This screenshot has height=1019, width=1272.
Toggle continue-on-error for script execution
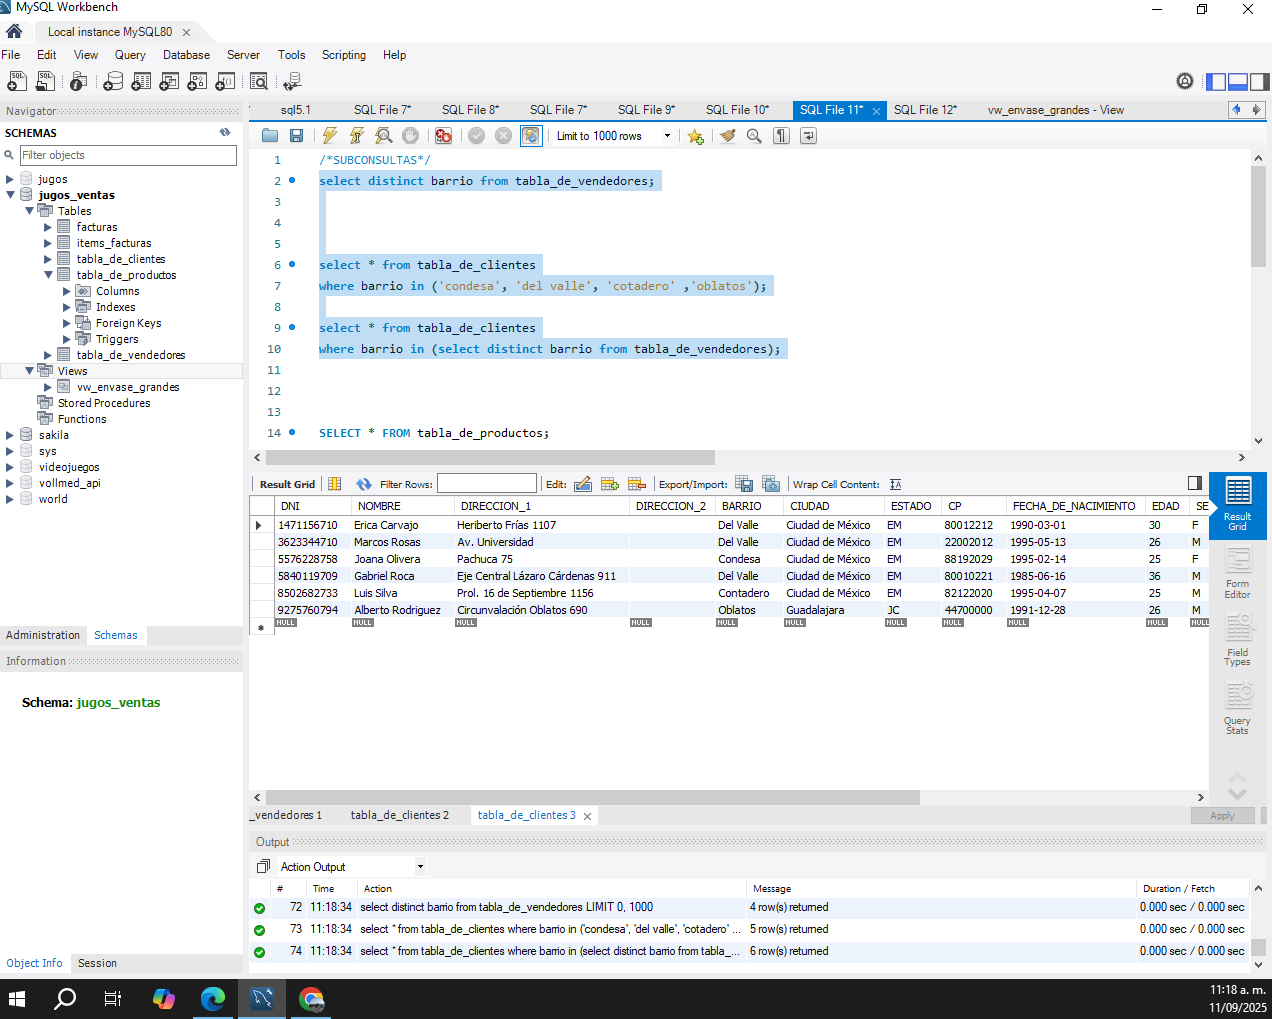tap(443, 136)
